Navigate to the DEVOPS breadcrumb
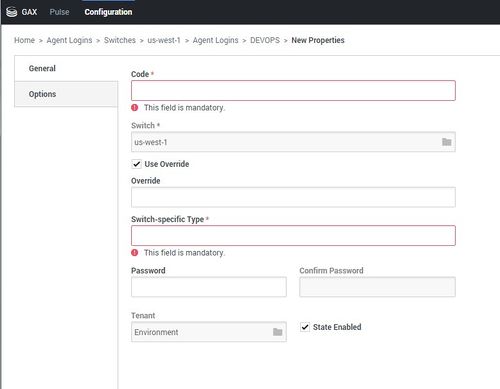500x389 pixels. coord(265,40)
